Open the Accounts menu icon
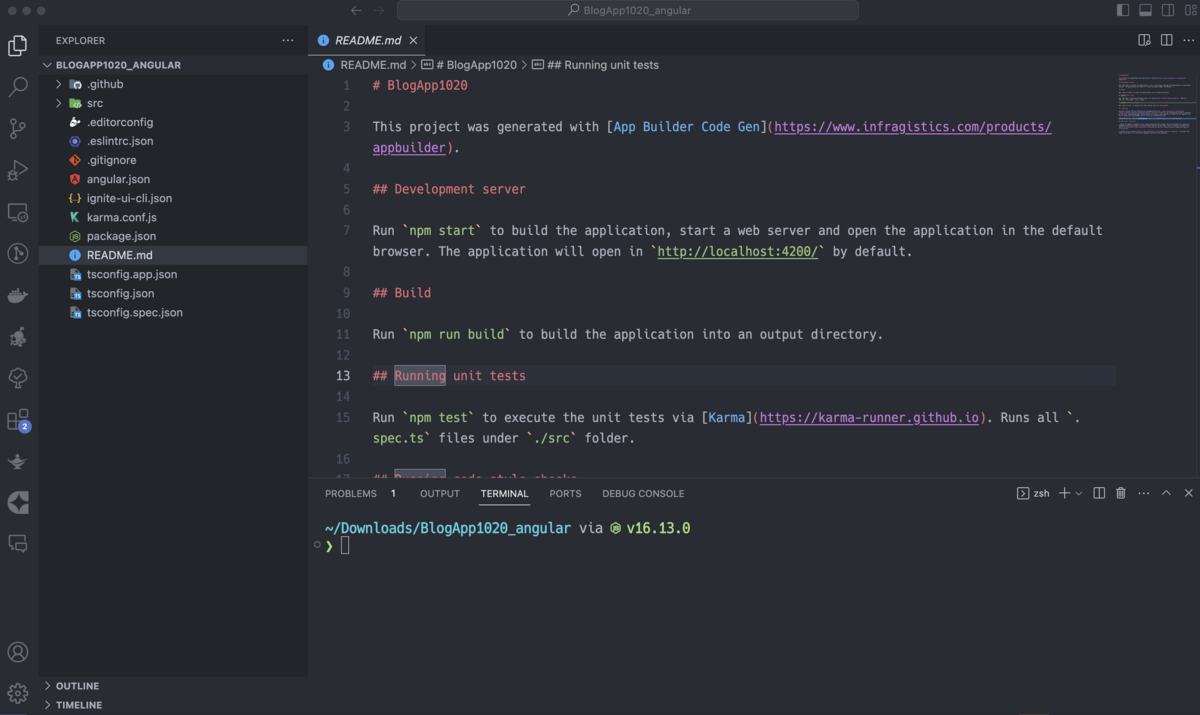1200x715 pixels. pyautogui.click(x=18, y=653)
